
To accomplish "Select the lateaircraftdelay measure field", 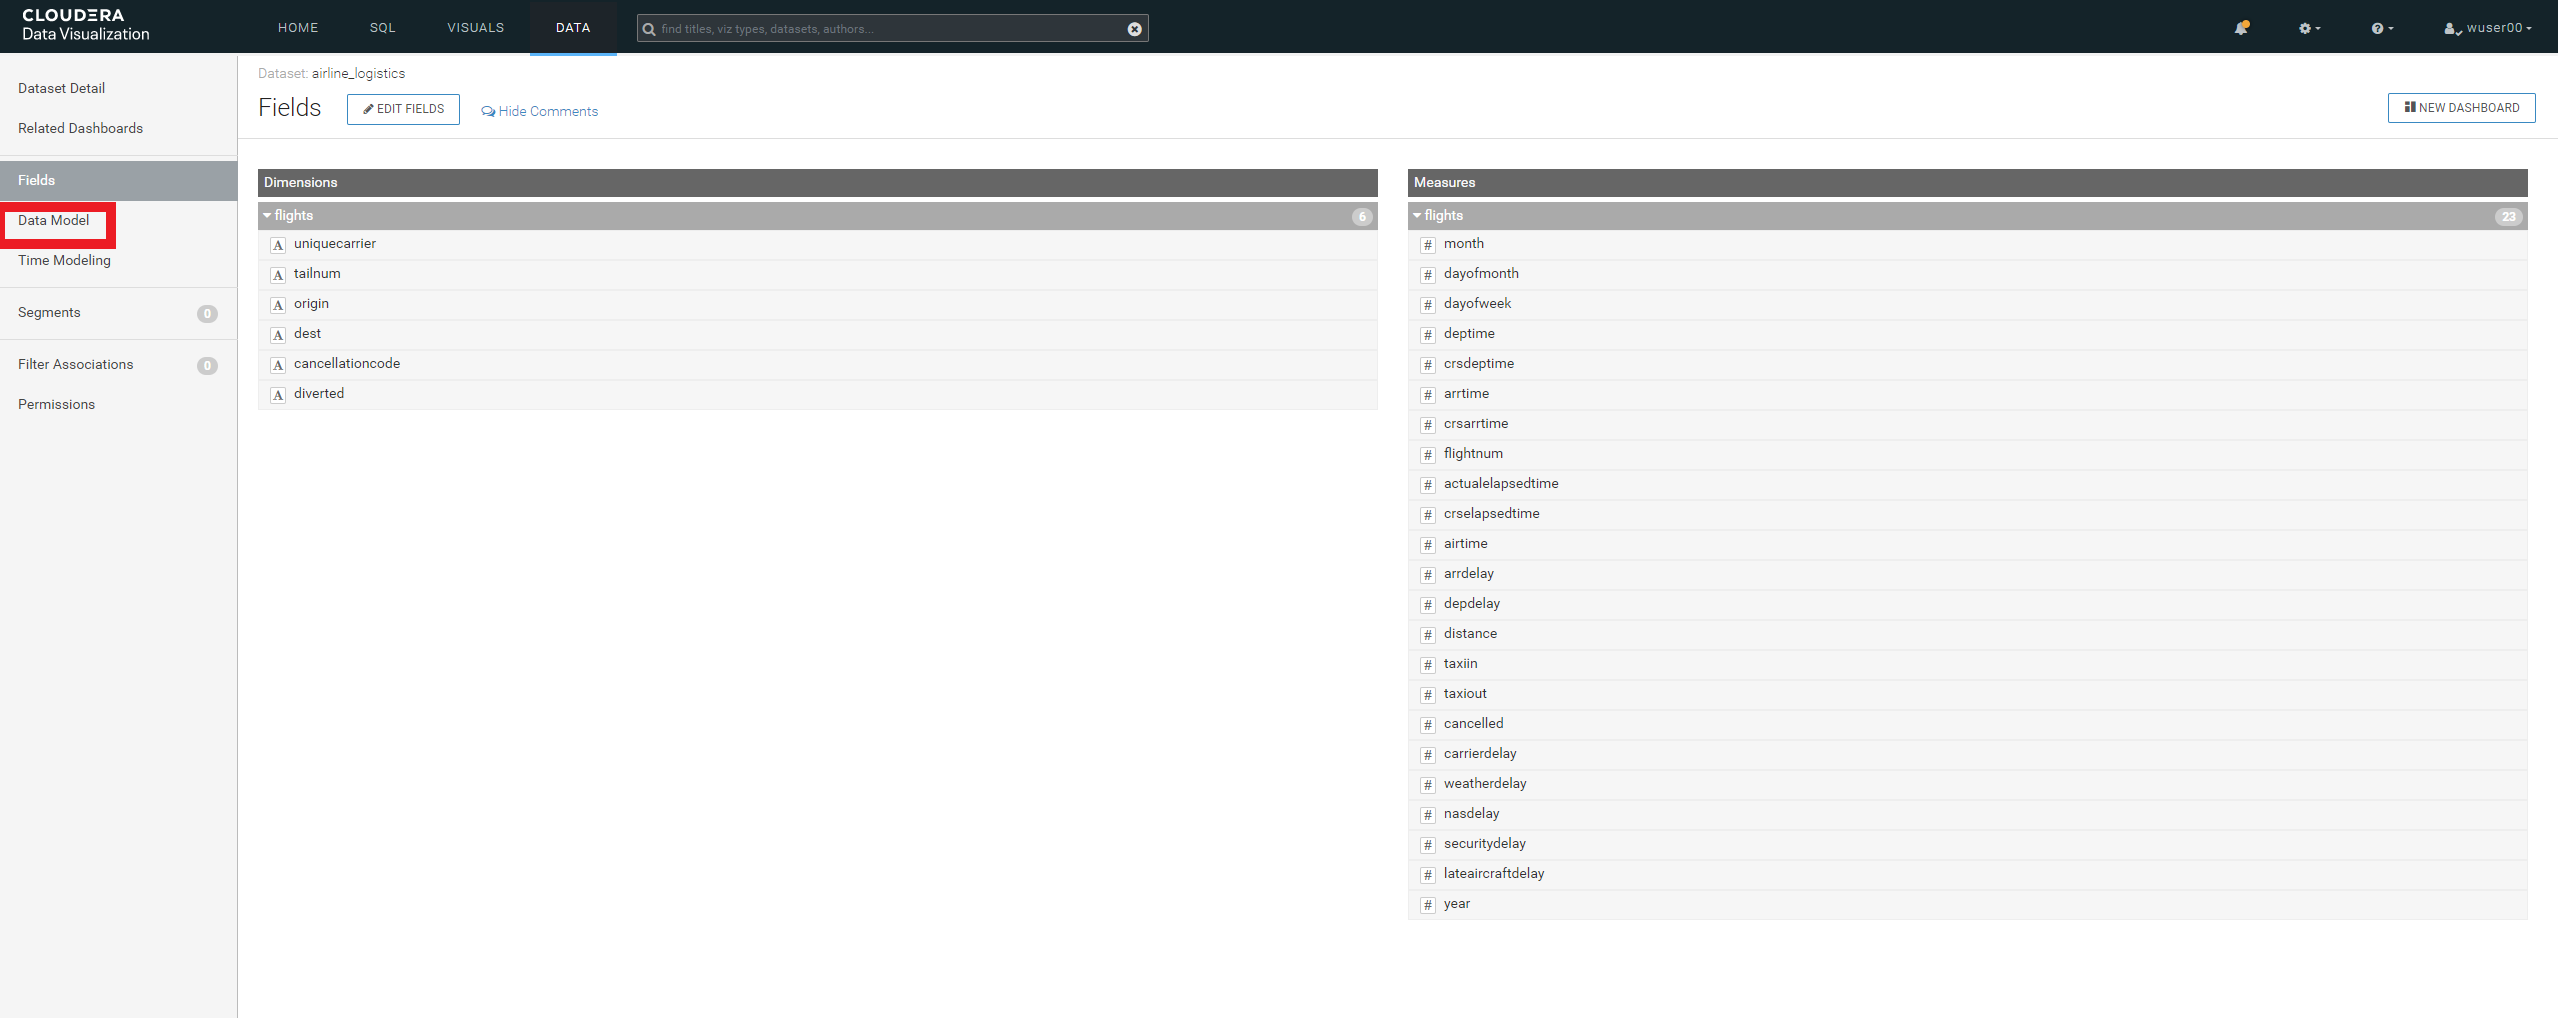I will 1967,874.
